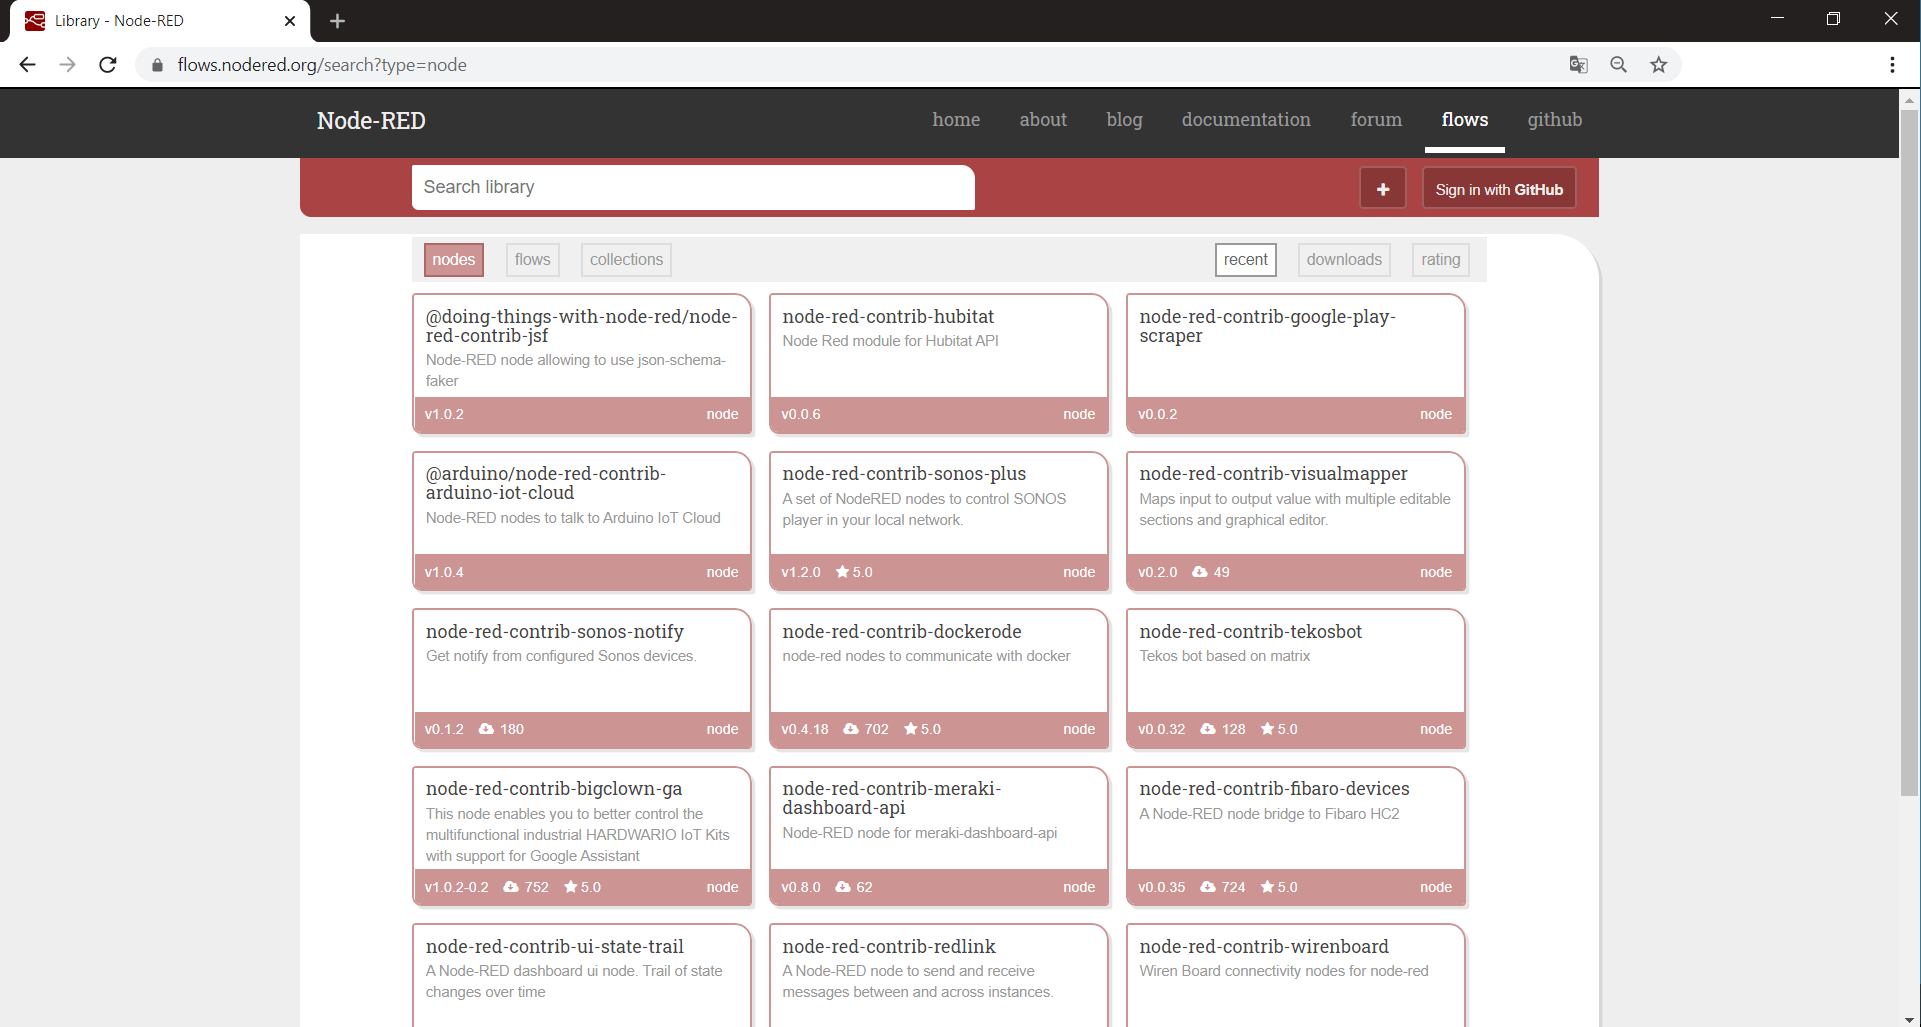Viewport: 1921px width, 1027px height.
Task: Toggle the flows filter
Action: click(532, 260)
